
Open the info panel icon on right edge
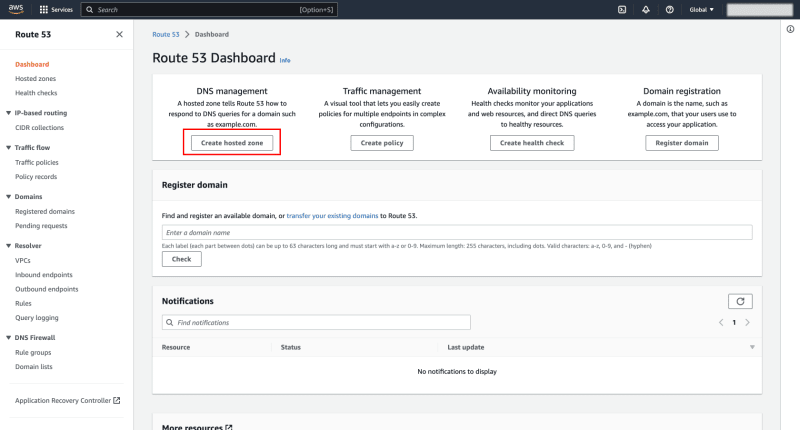(x=790, y=29)
